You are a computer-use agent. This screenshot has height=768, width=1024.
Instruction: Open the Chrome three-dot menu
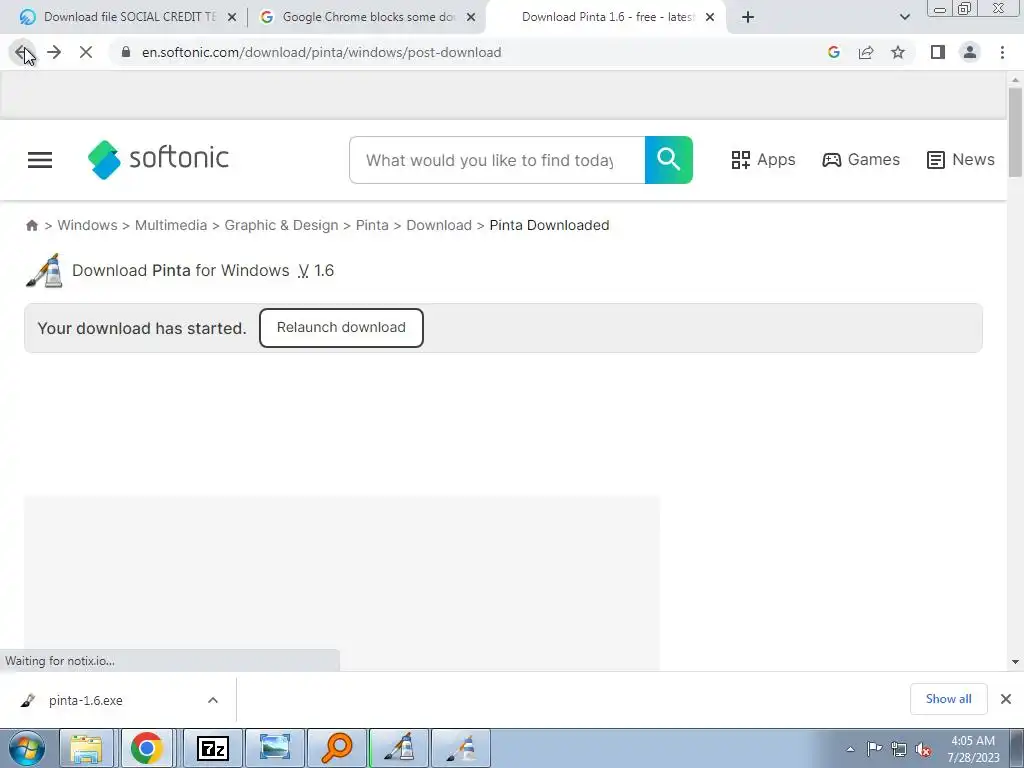[x=1002, y=52]
